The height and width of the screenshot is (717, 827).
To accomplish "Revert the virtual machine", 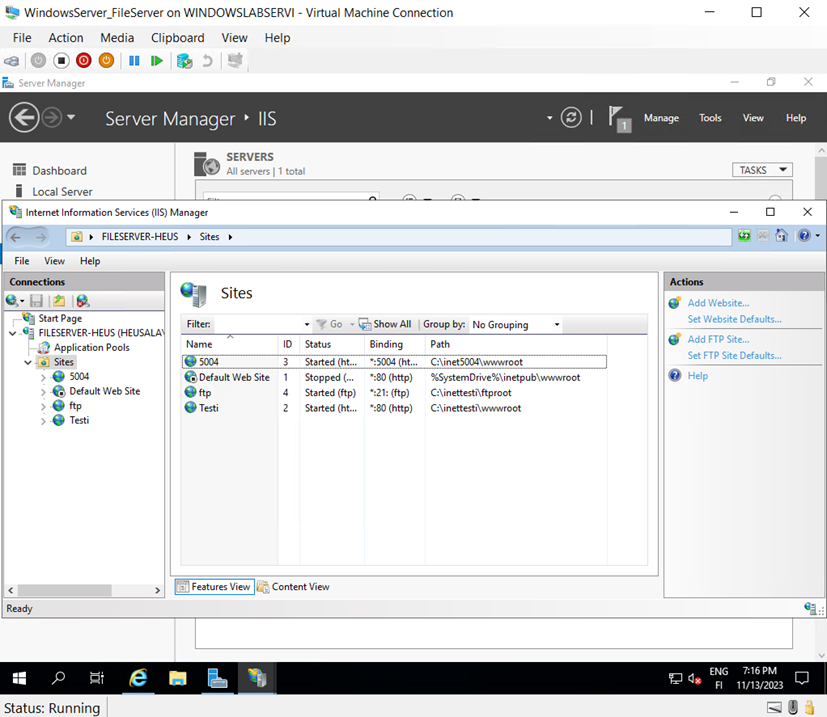I will coord(207,60).
